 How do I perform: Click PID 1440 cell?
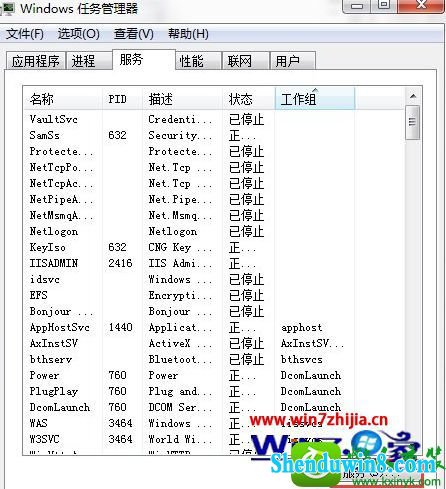point(120,327)
